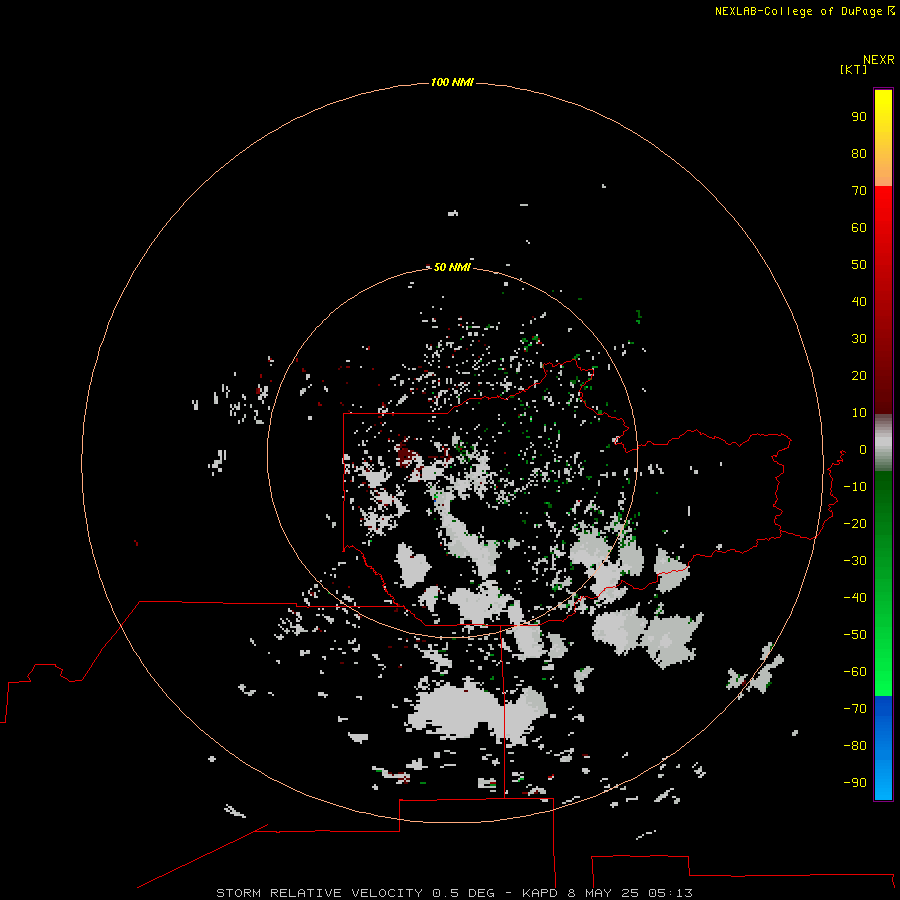The image size is (900, 900).
Task: Click the 60 value on the velocity scale
Action: click(x=859, y=228)
